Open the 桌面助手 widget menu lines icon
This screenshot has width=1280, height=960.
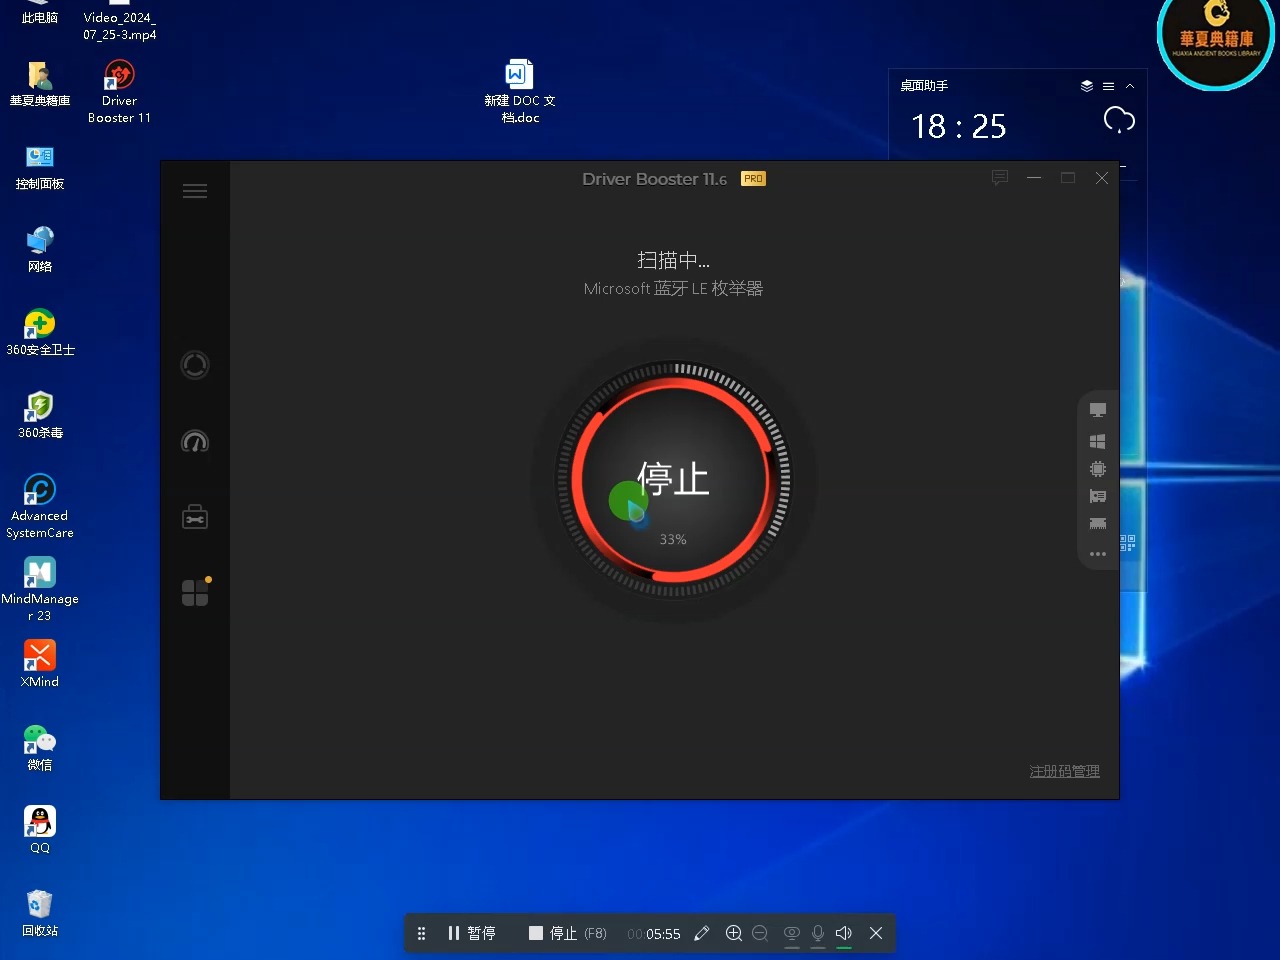(x=1108, y=86)
